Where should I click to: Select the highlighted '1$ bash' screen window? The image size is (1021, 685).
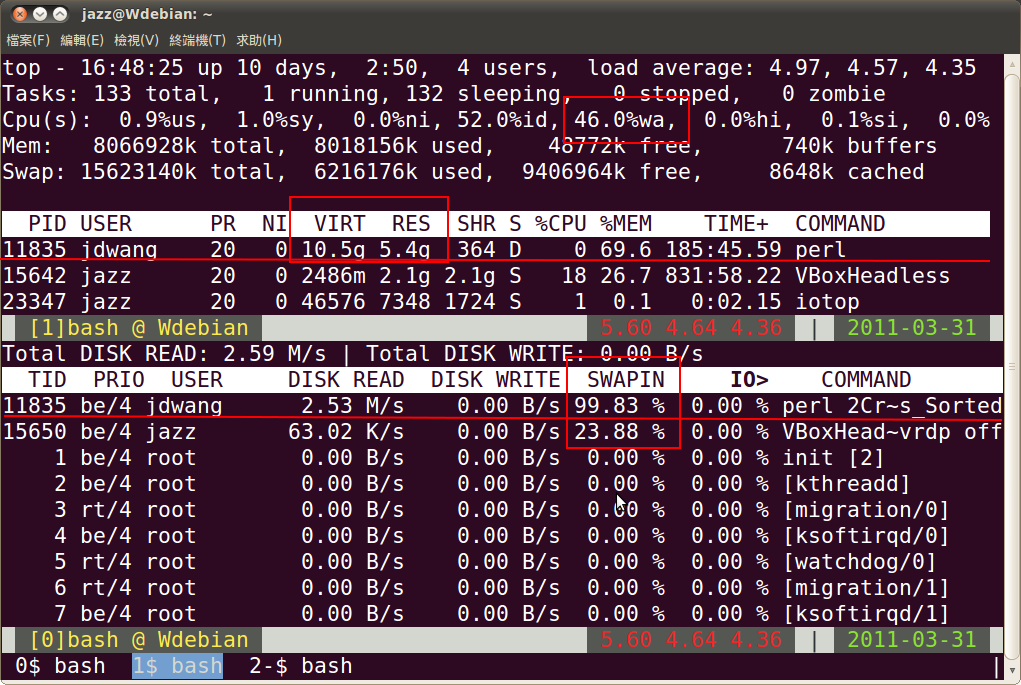(178, 666)
